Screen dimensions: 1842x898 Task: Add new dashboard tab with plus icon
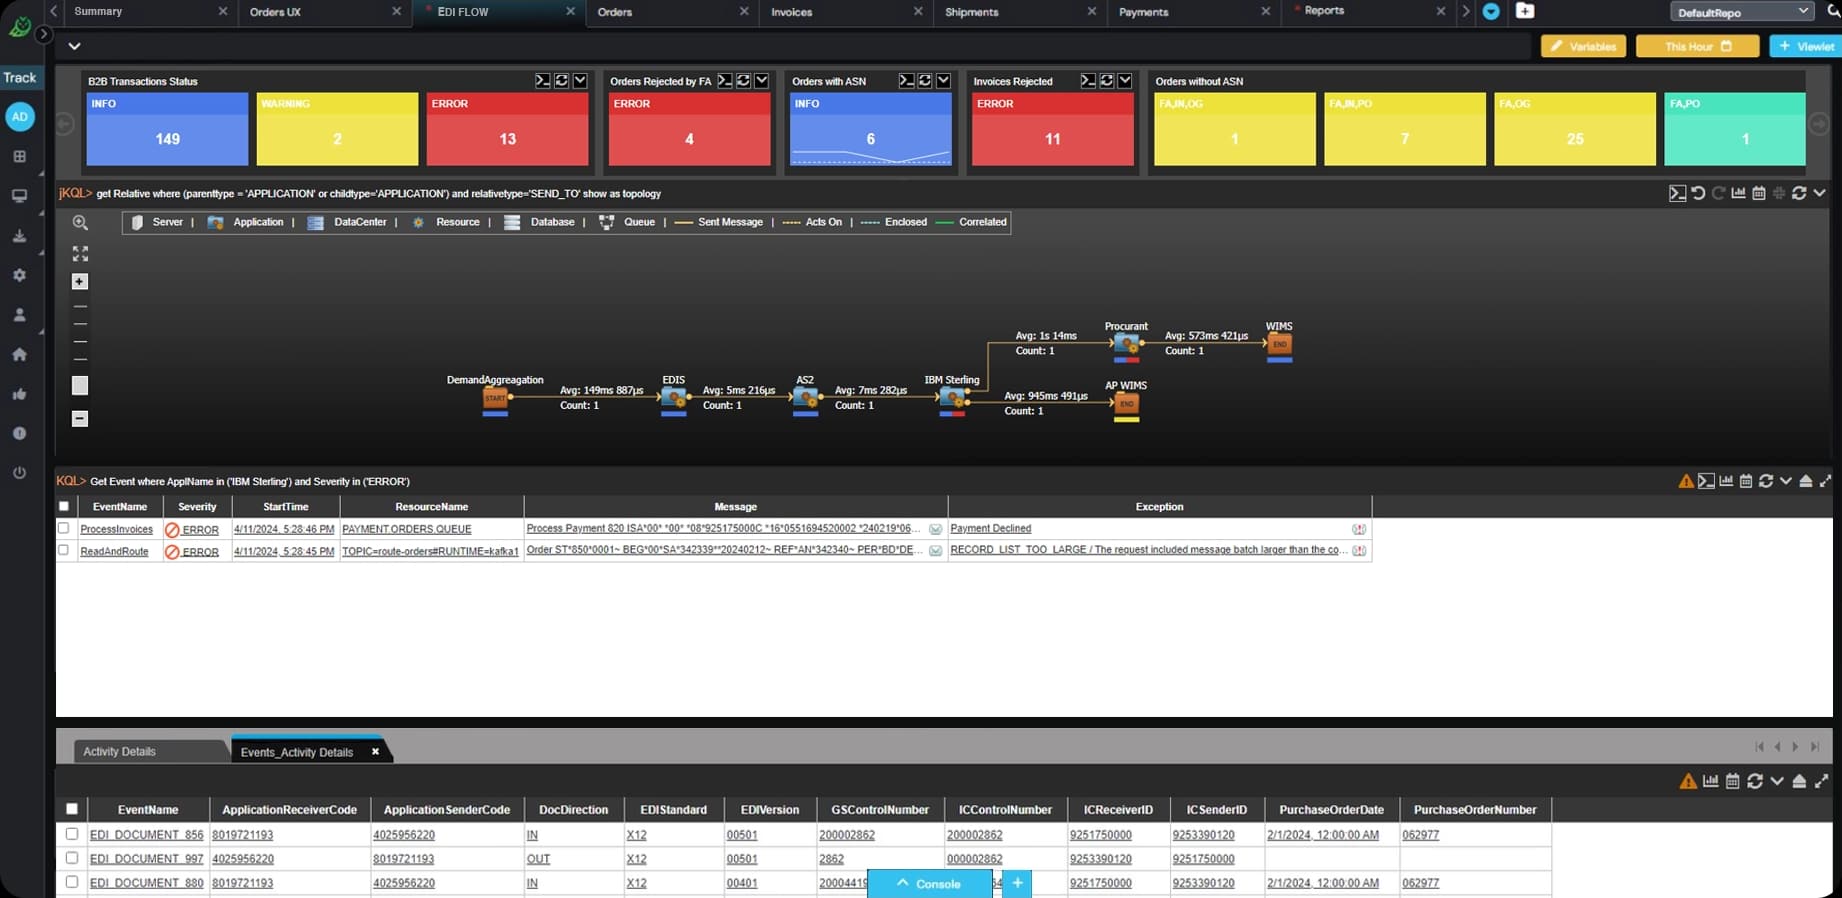coord(1525,11)
